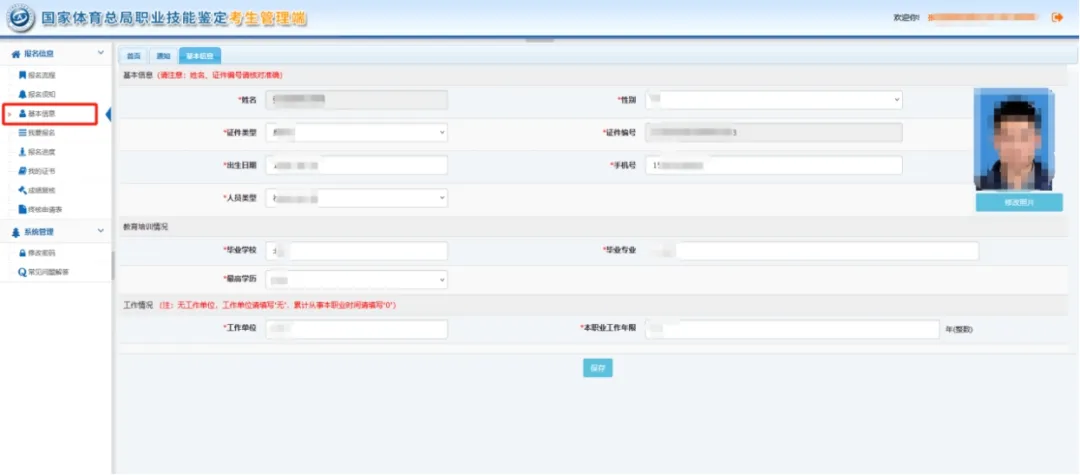Click the round site logo in header

pos(20,19)
